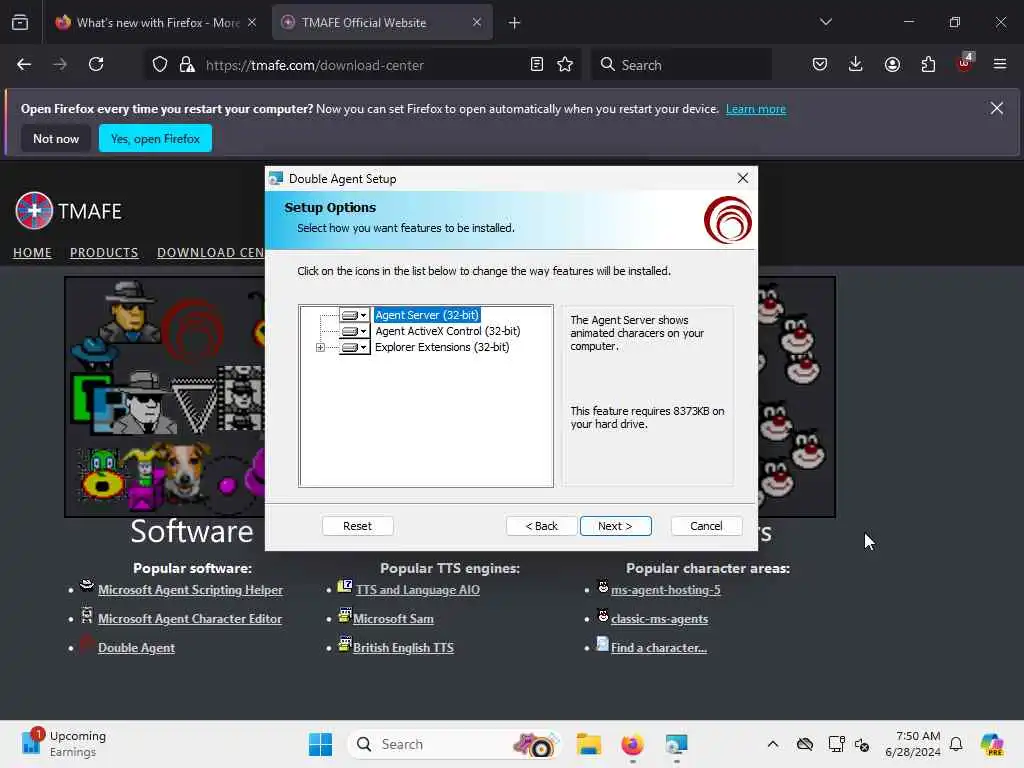Open the Agent ActiveX Control install dropdown
The image size is (1024, 768).
355,331
